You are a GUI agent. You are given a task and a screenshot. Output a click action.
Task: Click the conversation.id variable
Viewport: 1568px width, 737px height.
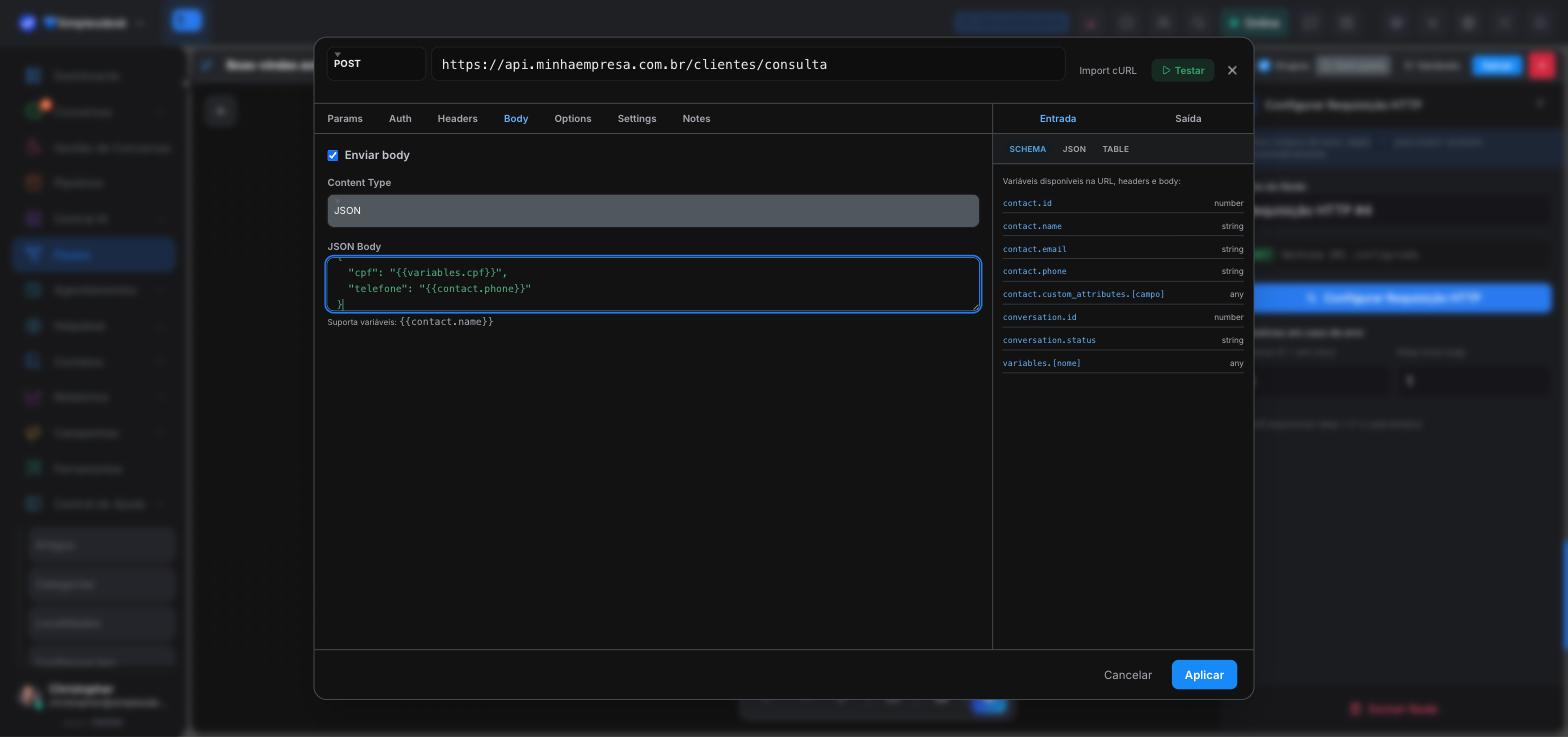click(1039, 317)
